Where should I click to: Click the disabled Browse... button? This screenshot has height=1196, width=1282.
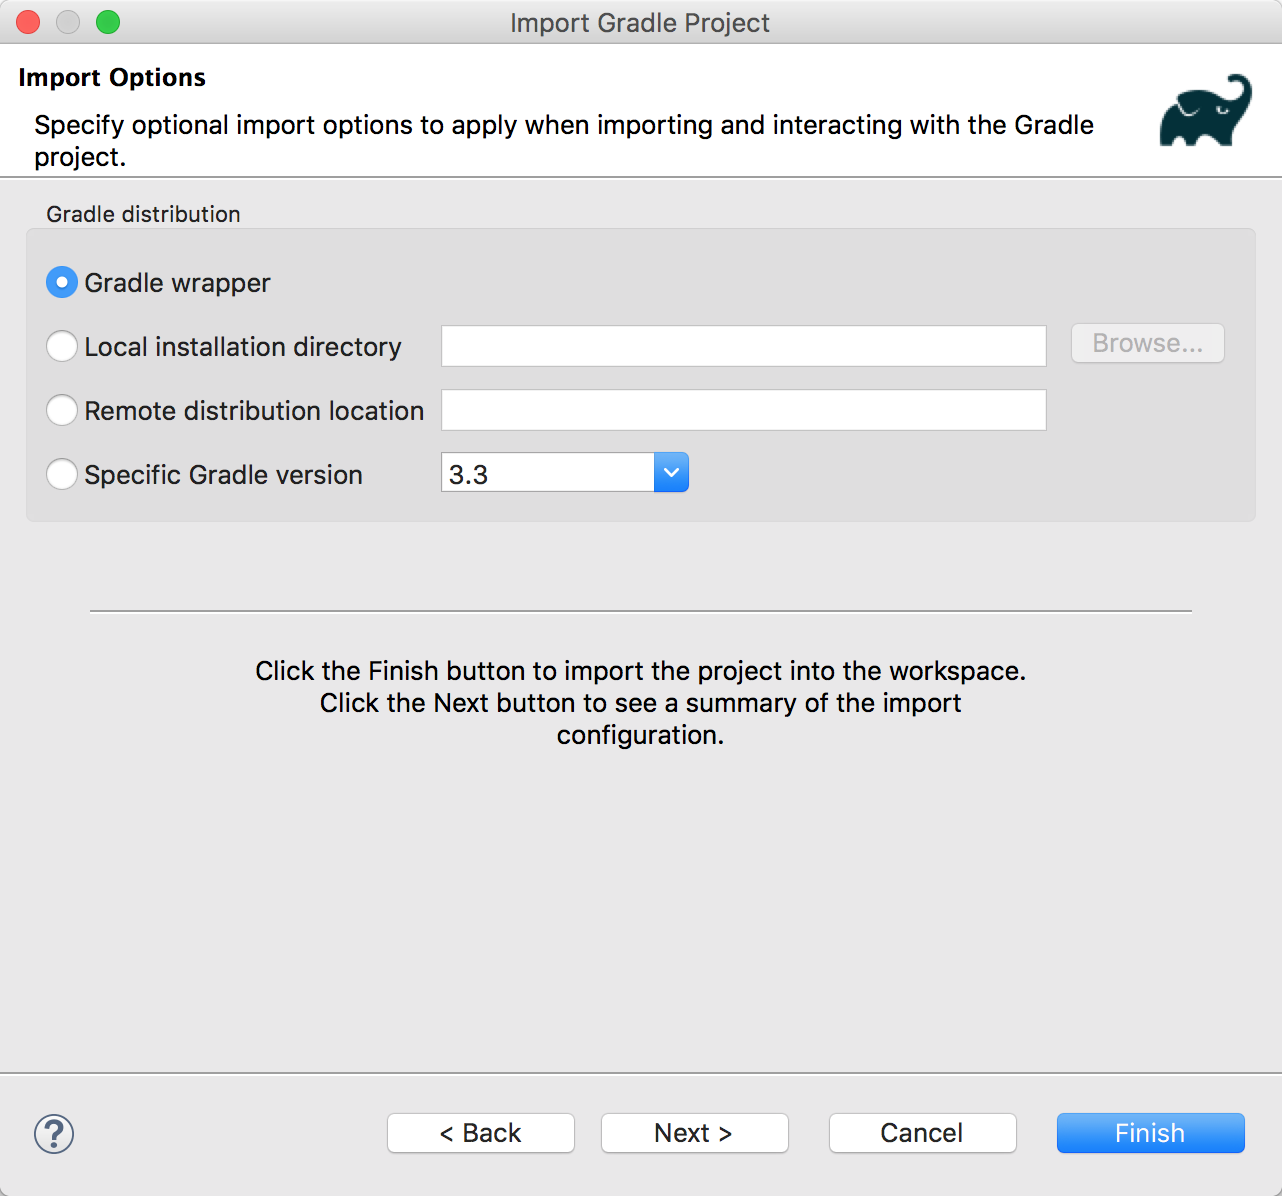coord(1148,343)
